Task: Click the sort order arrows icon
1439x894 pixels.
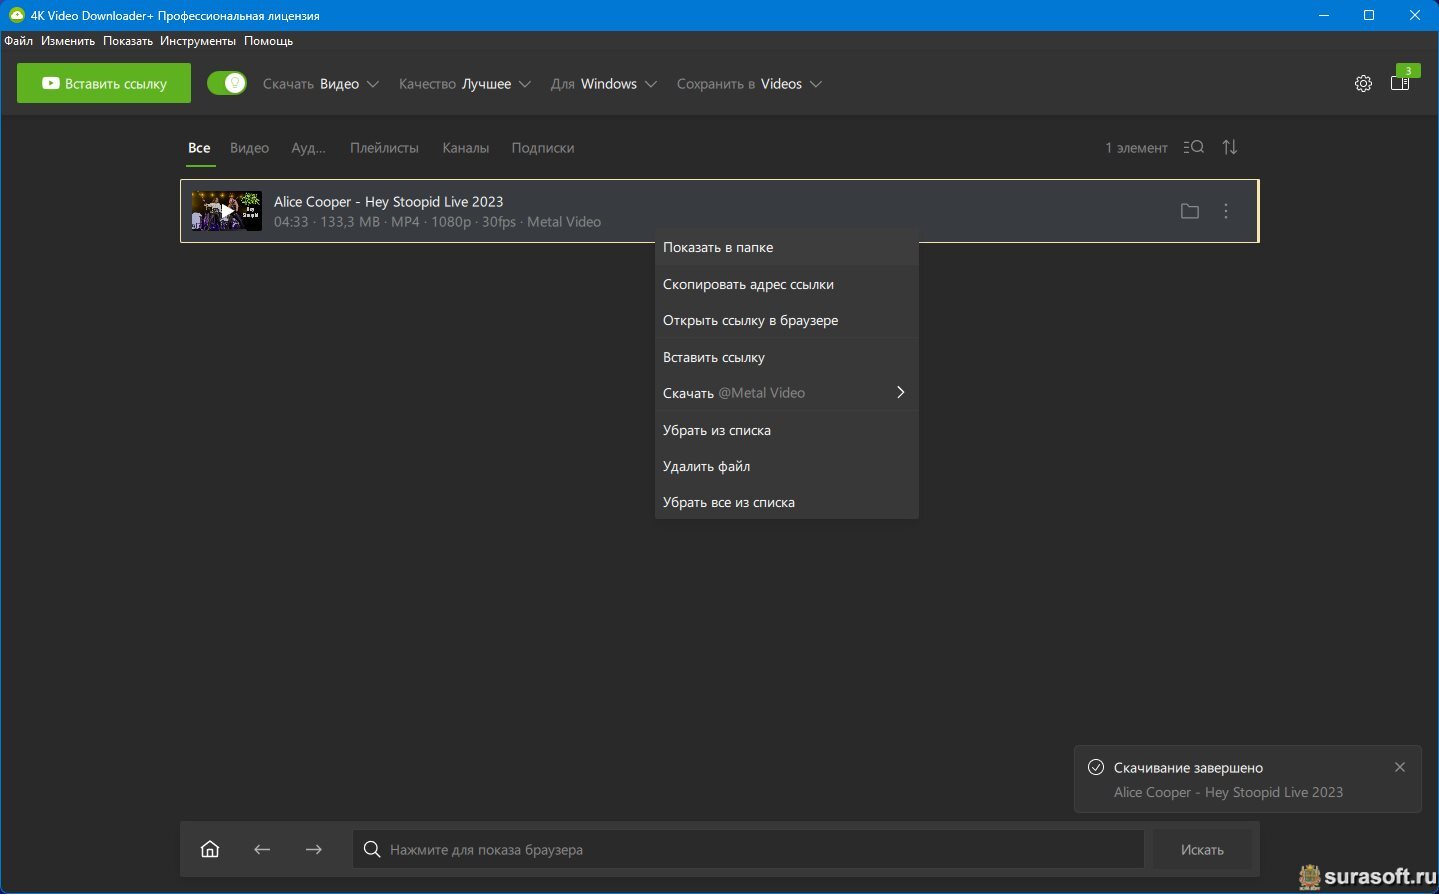Action: [1230, 148]
